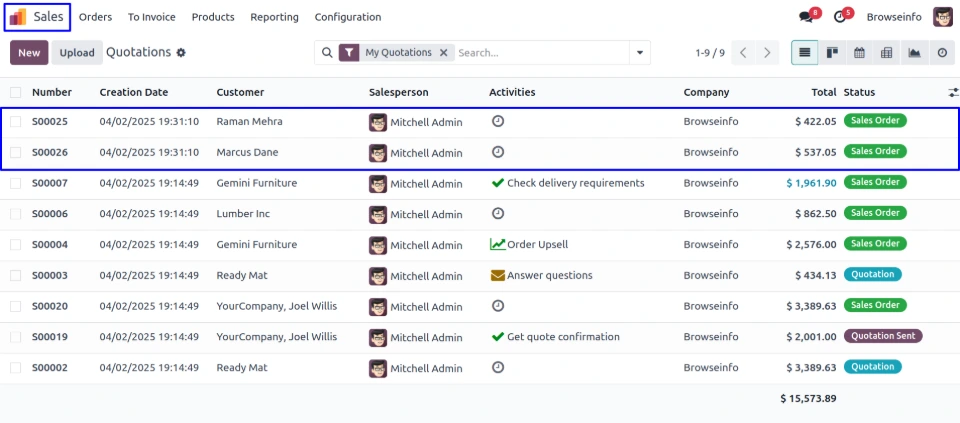Tick the checkbox for order S00025
This screenshot has width=960, height=423.
(16, 122)
